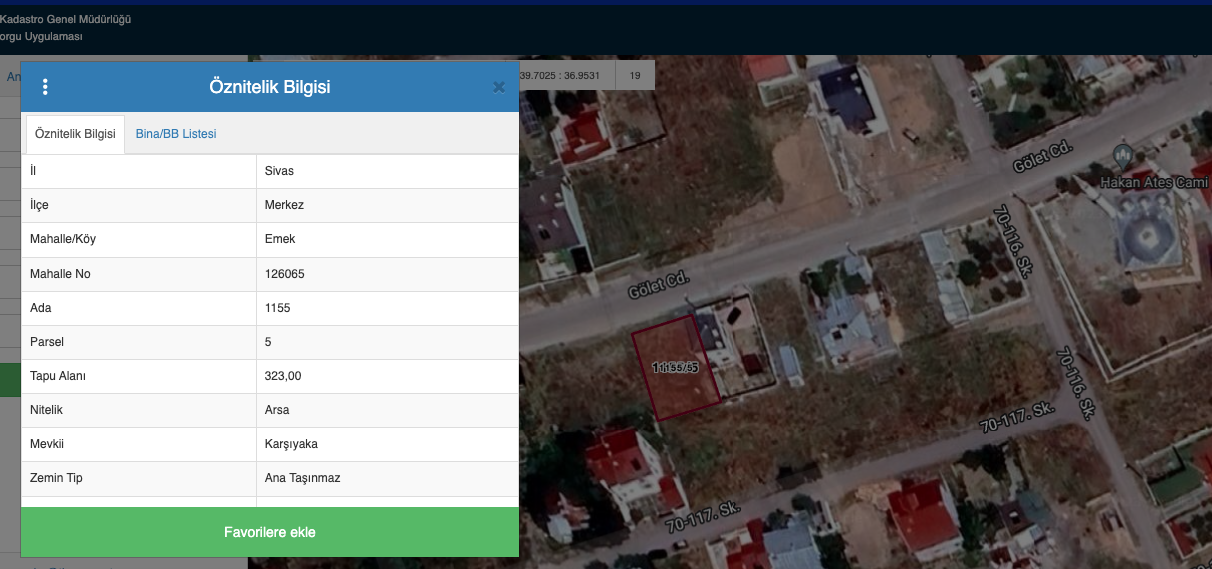Click the Emek neighbourhood value
This screenshot has height=569, width=1212.
pos(280,239)
